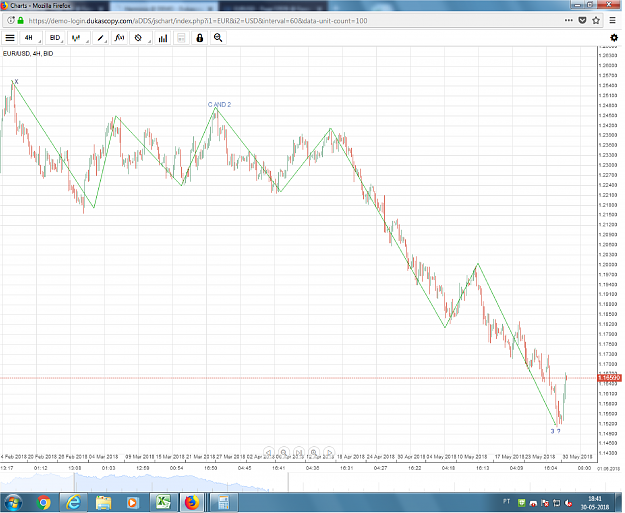
Task: Bookmark this page with star icon
Action: pos(596,20)
